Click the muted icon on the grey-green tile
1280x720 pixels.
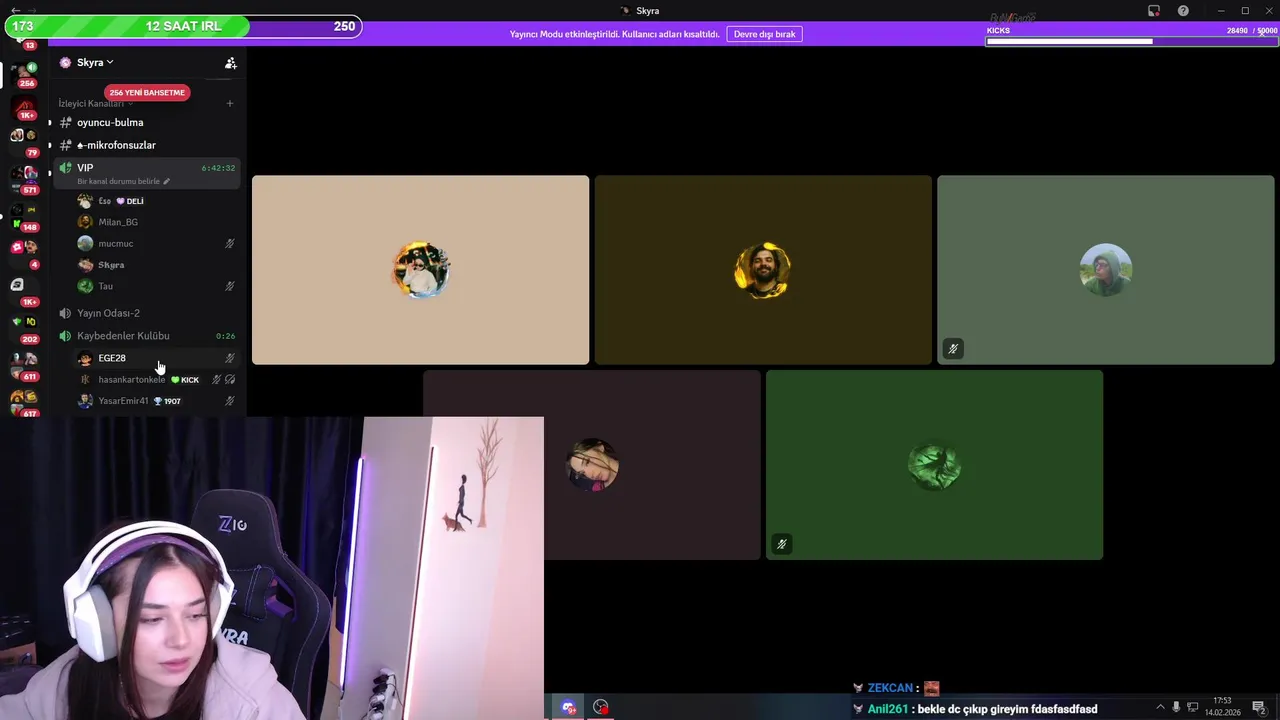[x=953, y=349]
